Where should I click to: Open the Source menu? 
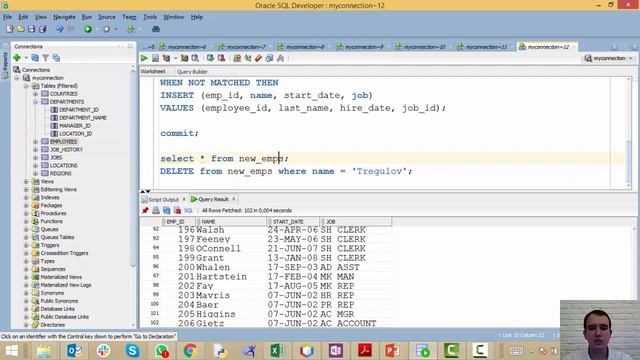[x=107, y=17]
